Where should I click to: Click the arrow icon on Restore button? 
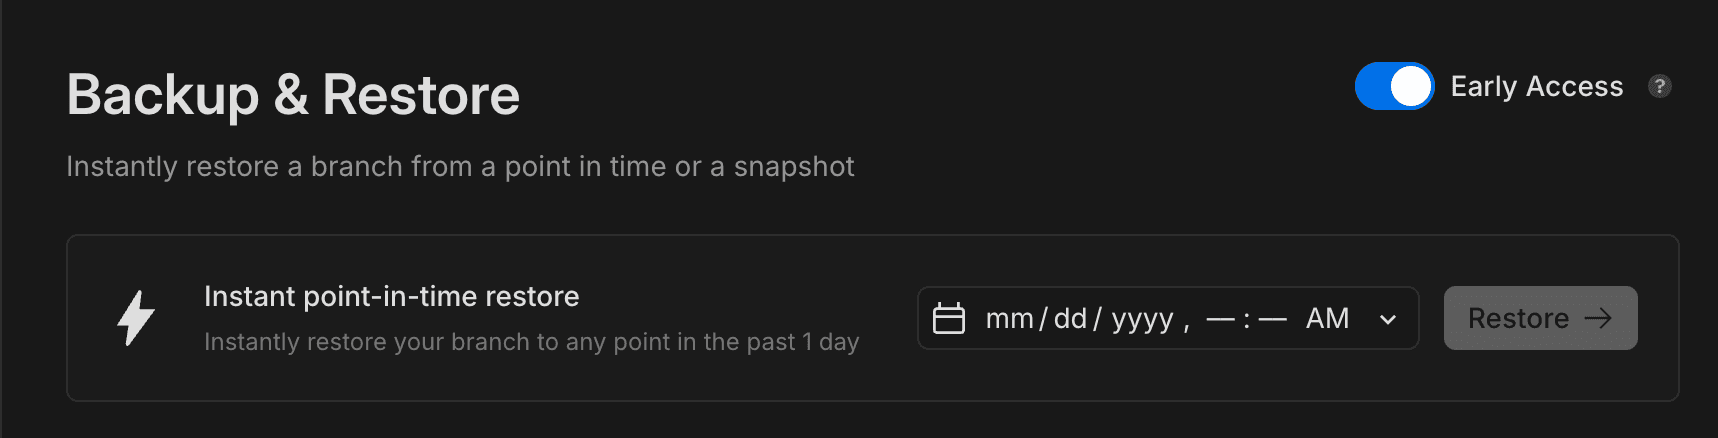click(1599, 318)
